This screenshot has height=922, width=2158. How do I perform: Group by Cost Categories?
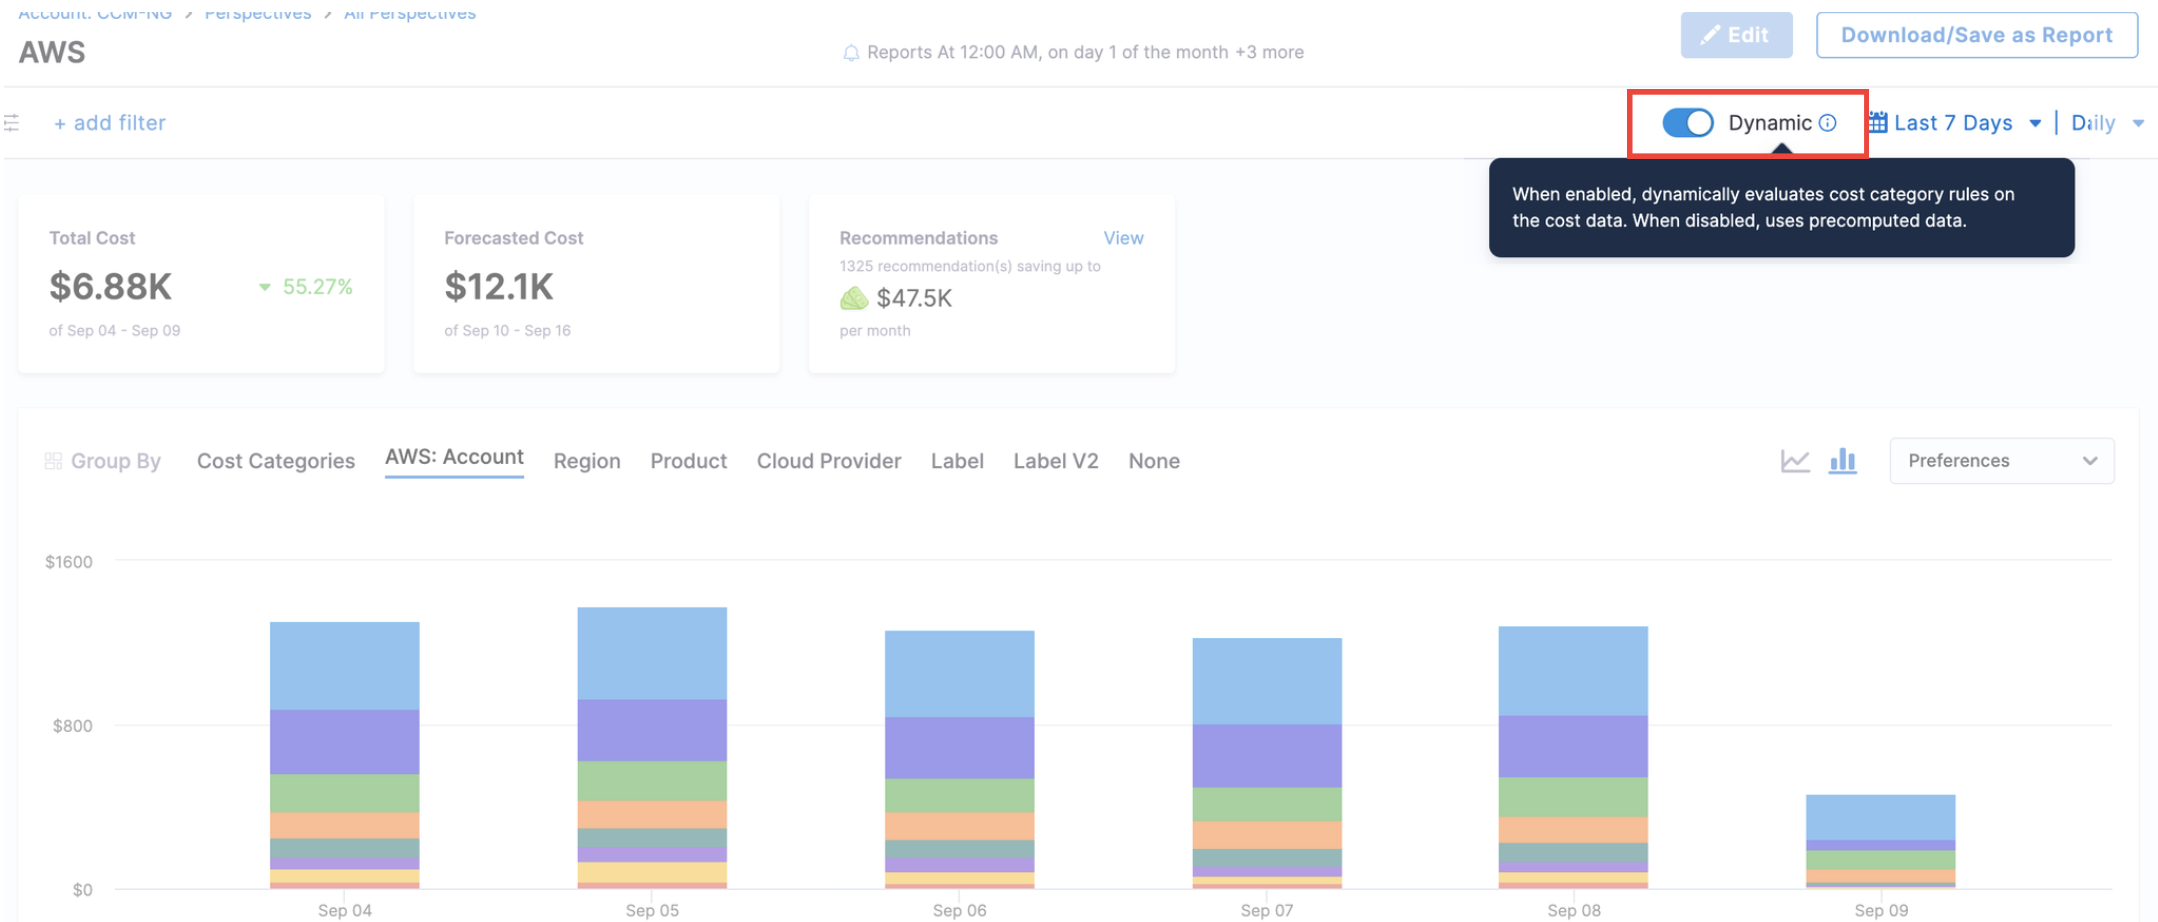[276, 461]
